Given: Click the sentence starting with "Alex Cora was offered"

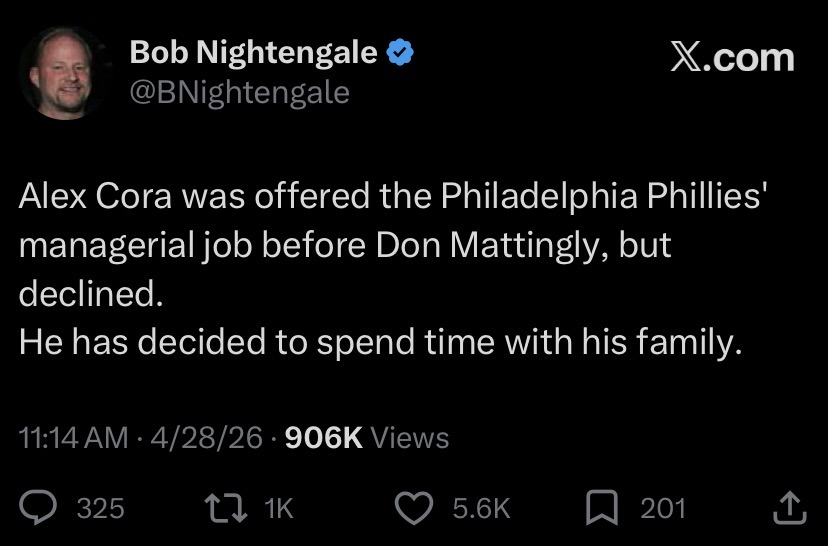Looking at the screenshot, I should pos(392,196).
